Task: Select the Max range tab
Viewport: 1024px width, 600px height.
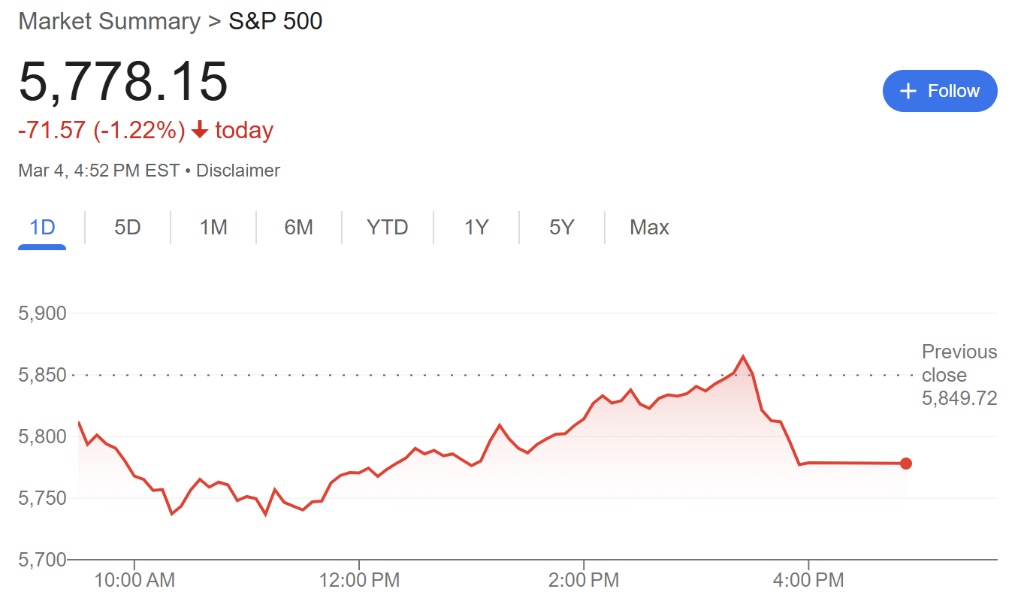Action: tap(649, 228)
